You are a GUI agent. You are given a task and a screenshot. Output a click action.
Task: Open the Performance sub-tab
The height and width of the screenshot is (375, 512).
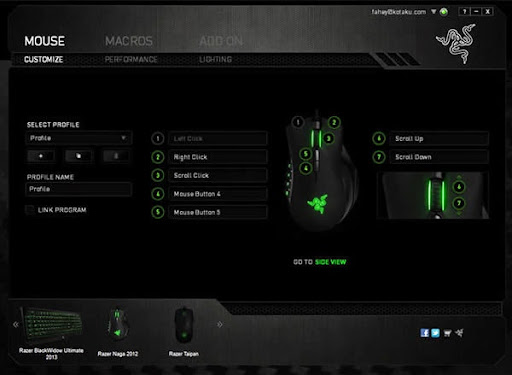(x=131, y=59)
